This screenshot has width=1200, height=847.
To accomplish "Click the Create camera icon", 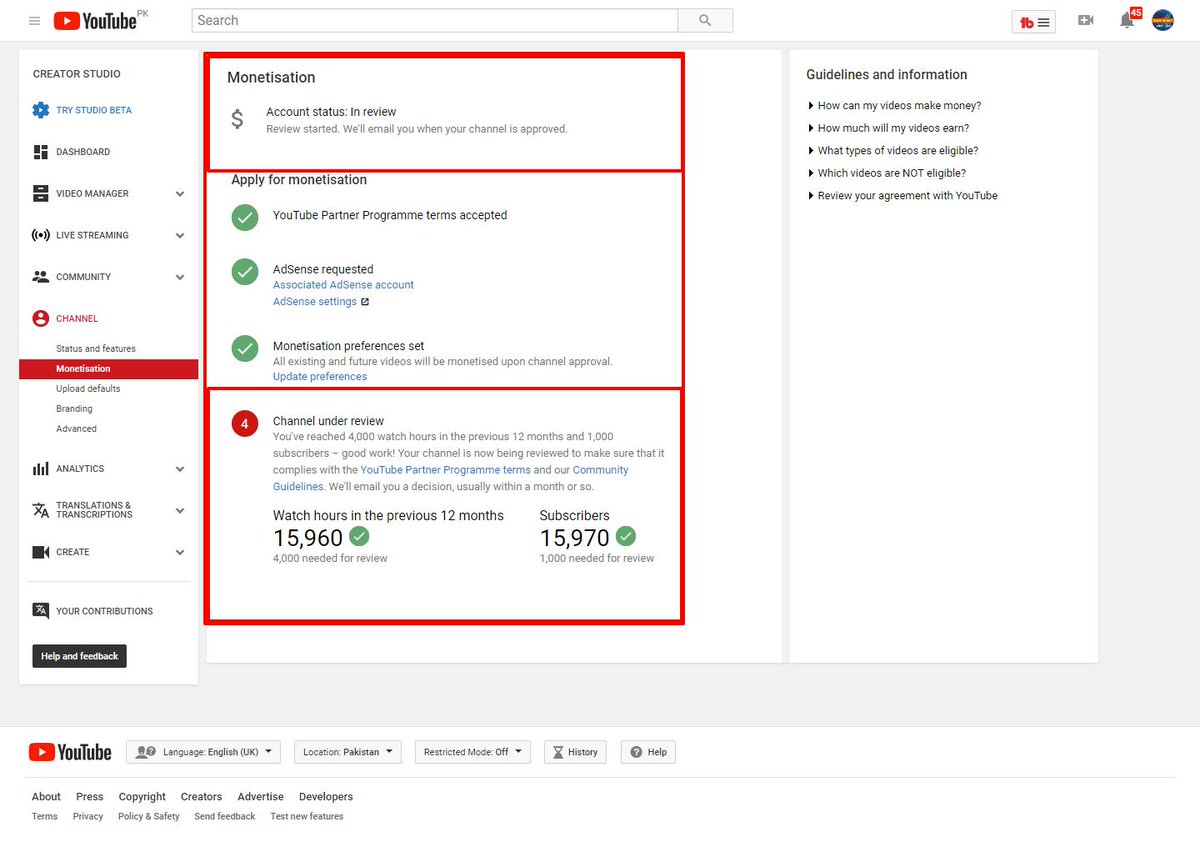I will click(x=40, y=552).
